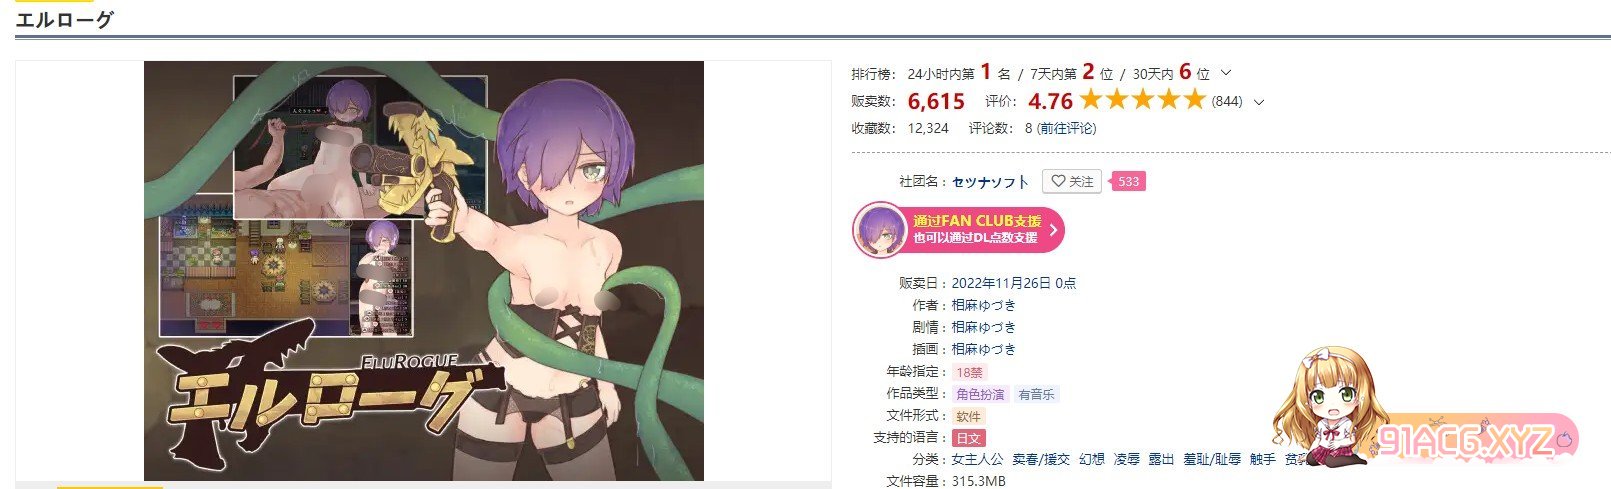
Task: Click the 软件 file format tag
Action: click(968, 416)
